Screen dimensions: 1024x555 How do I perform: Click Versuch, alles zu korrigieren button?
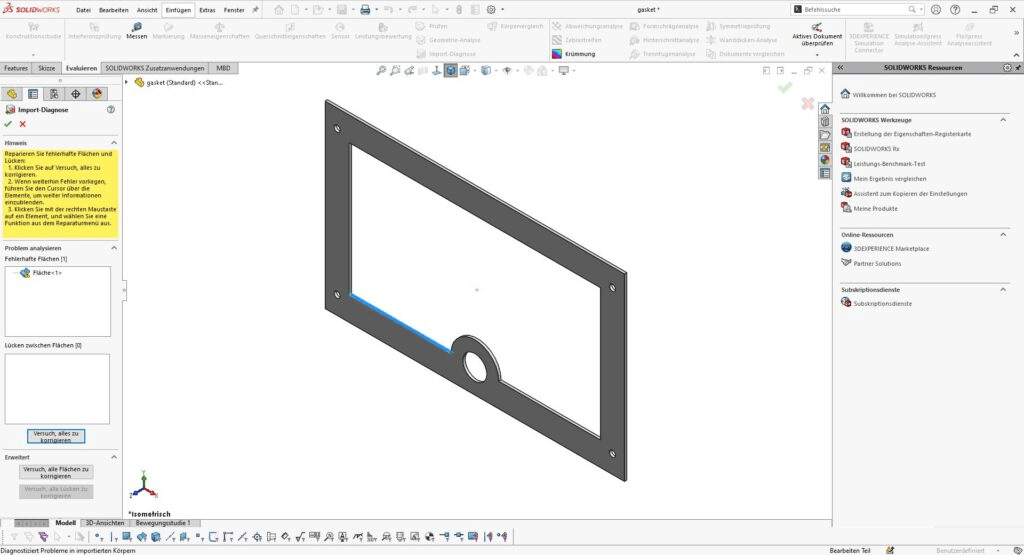(57, 436)
